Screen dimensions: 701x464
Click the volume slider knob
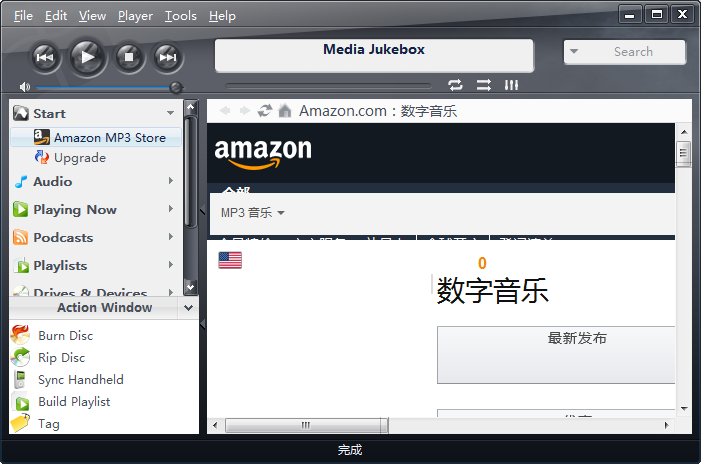[176, 87]
